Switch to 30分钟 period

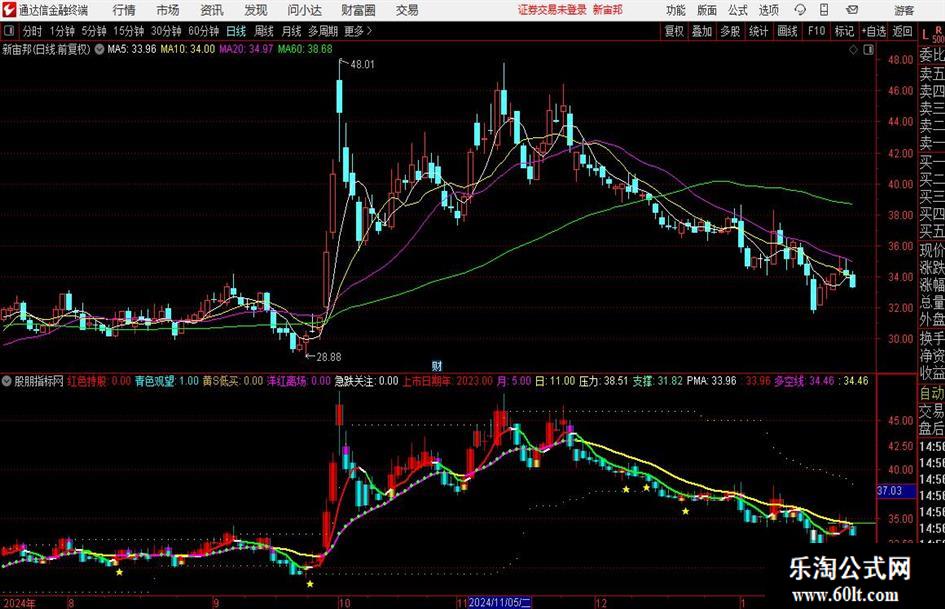(166, 31)
